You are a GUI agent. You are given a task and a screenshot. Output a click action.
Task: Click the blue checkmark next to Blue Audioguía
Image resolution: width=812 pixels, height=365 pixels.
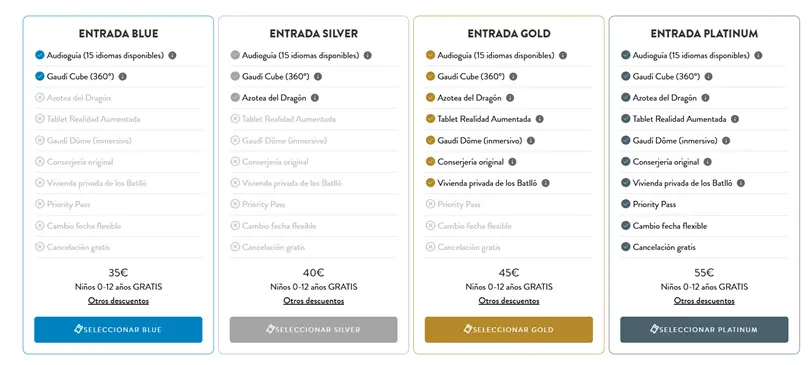(40, 55)
